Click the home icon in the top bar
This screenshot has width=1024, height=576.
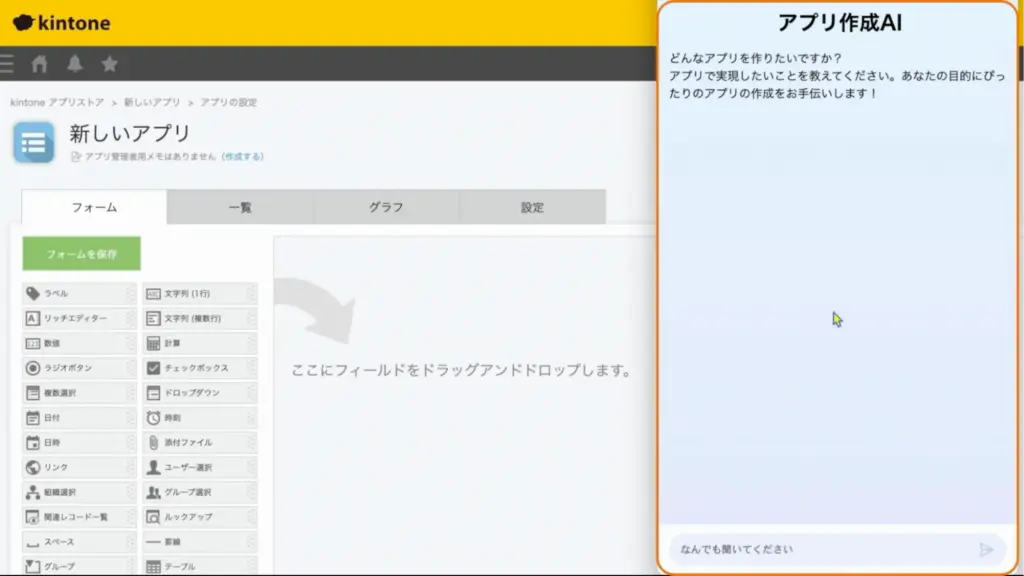tap(39, 63)
